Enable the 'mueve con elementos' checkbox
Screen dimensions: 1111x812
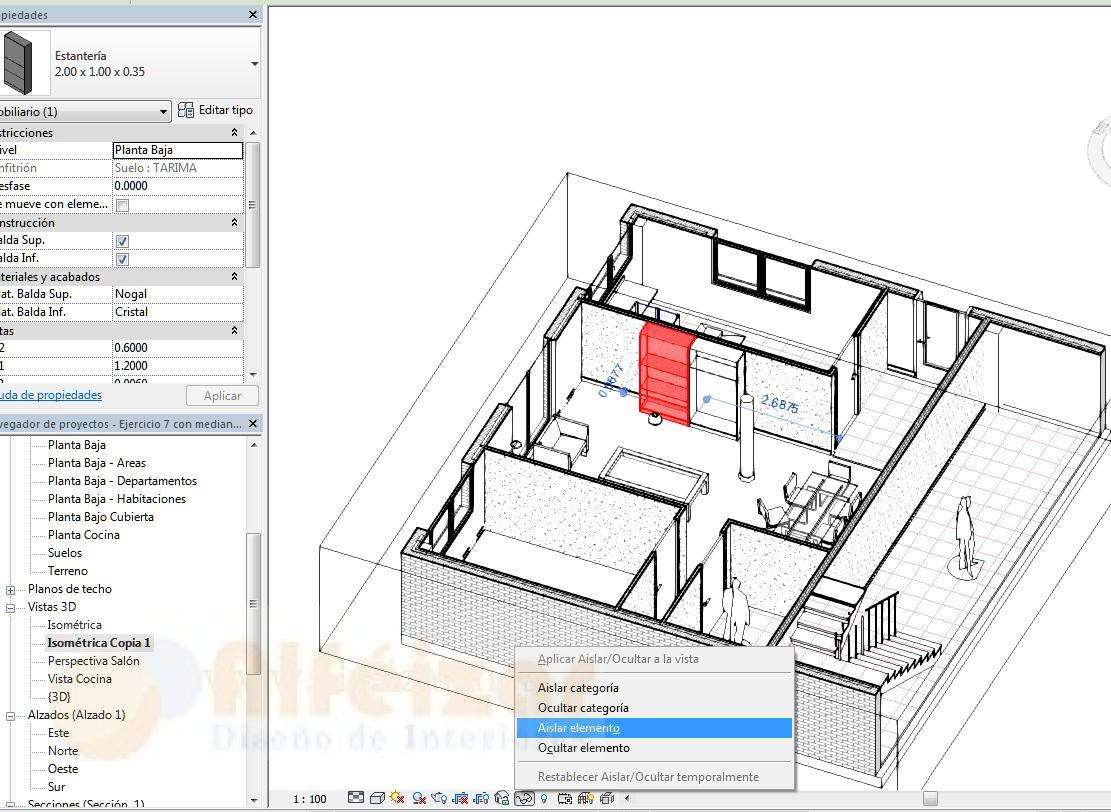123,205
